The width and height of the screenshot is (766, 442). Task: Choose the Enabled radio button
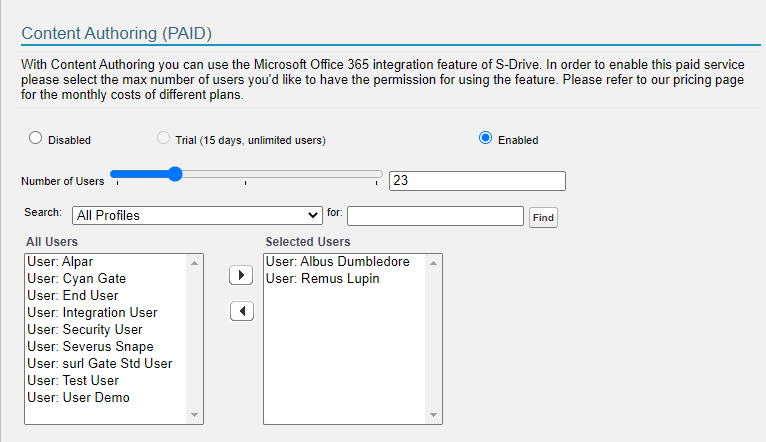[x=486, y=139]
